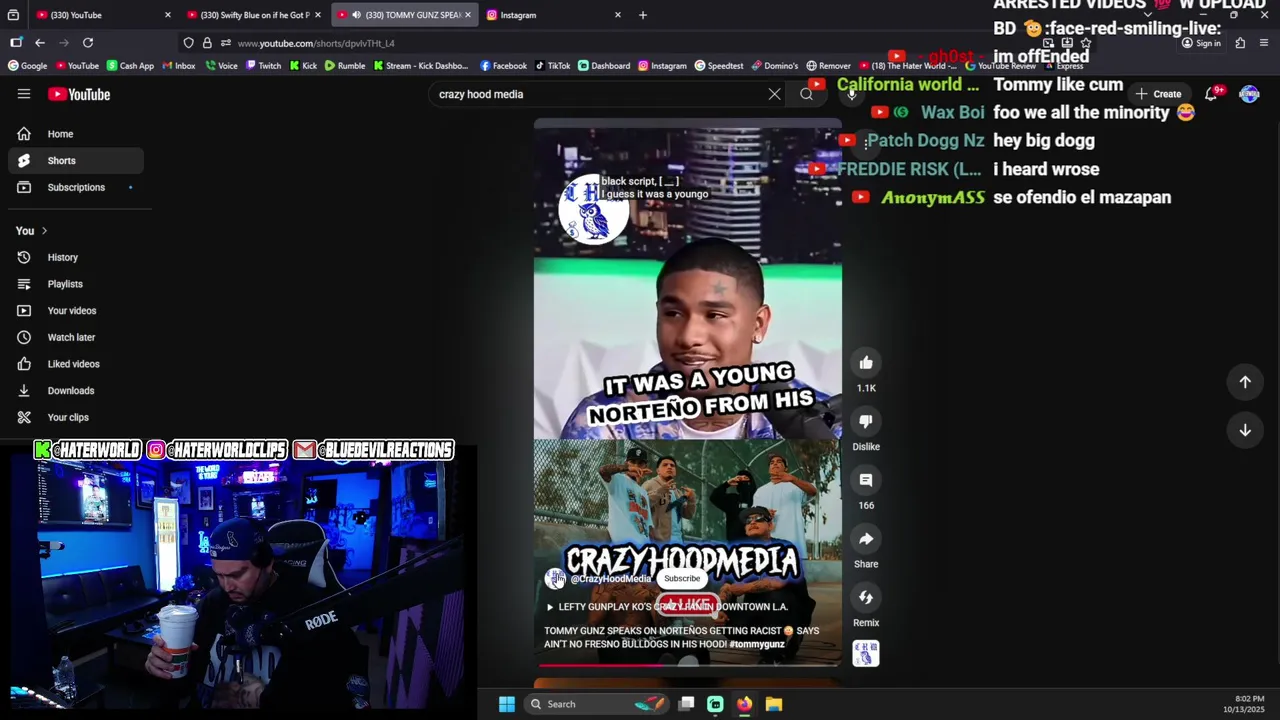This screenshot has width=1280, height=720.
Task: Open YouTube notifications bell
Action: point(1211,94)
